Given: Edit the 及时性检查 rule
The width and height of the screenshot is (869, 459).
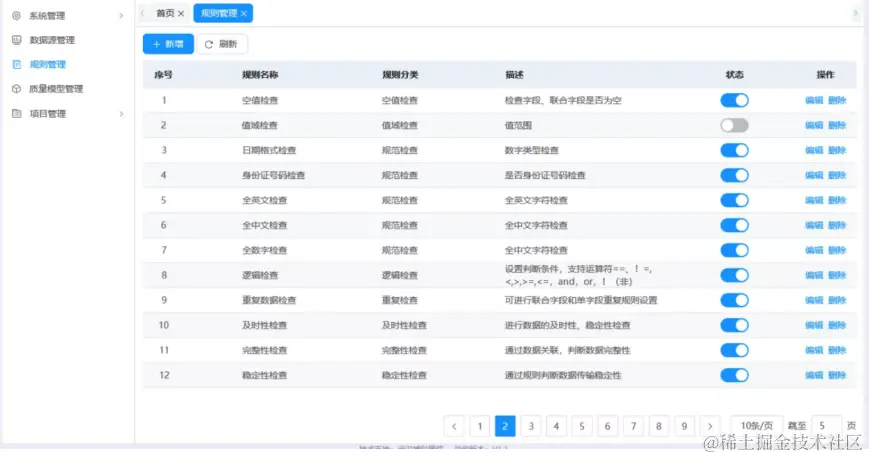Looking at the screenshot, I should coord(814,325).
